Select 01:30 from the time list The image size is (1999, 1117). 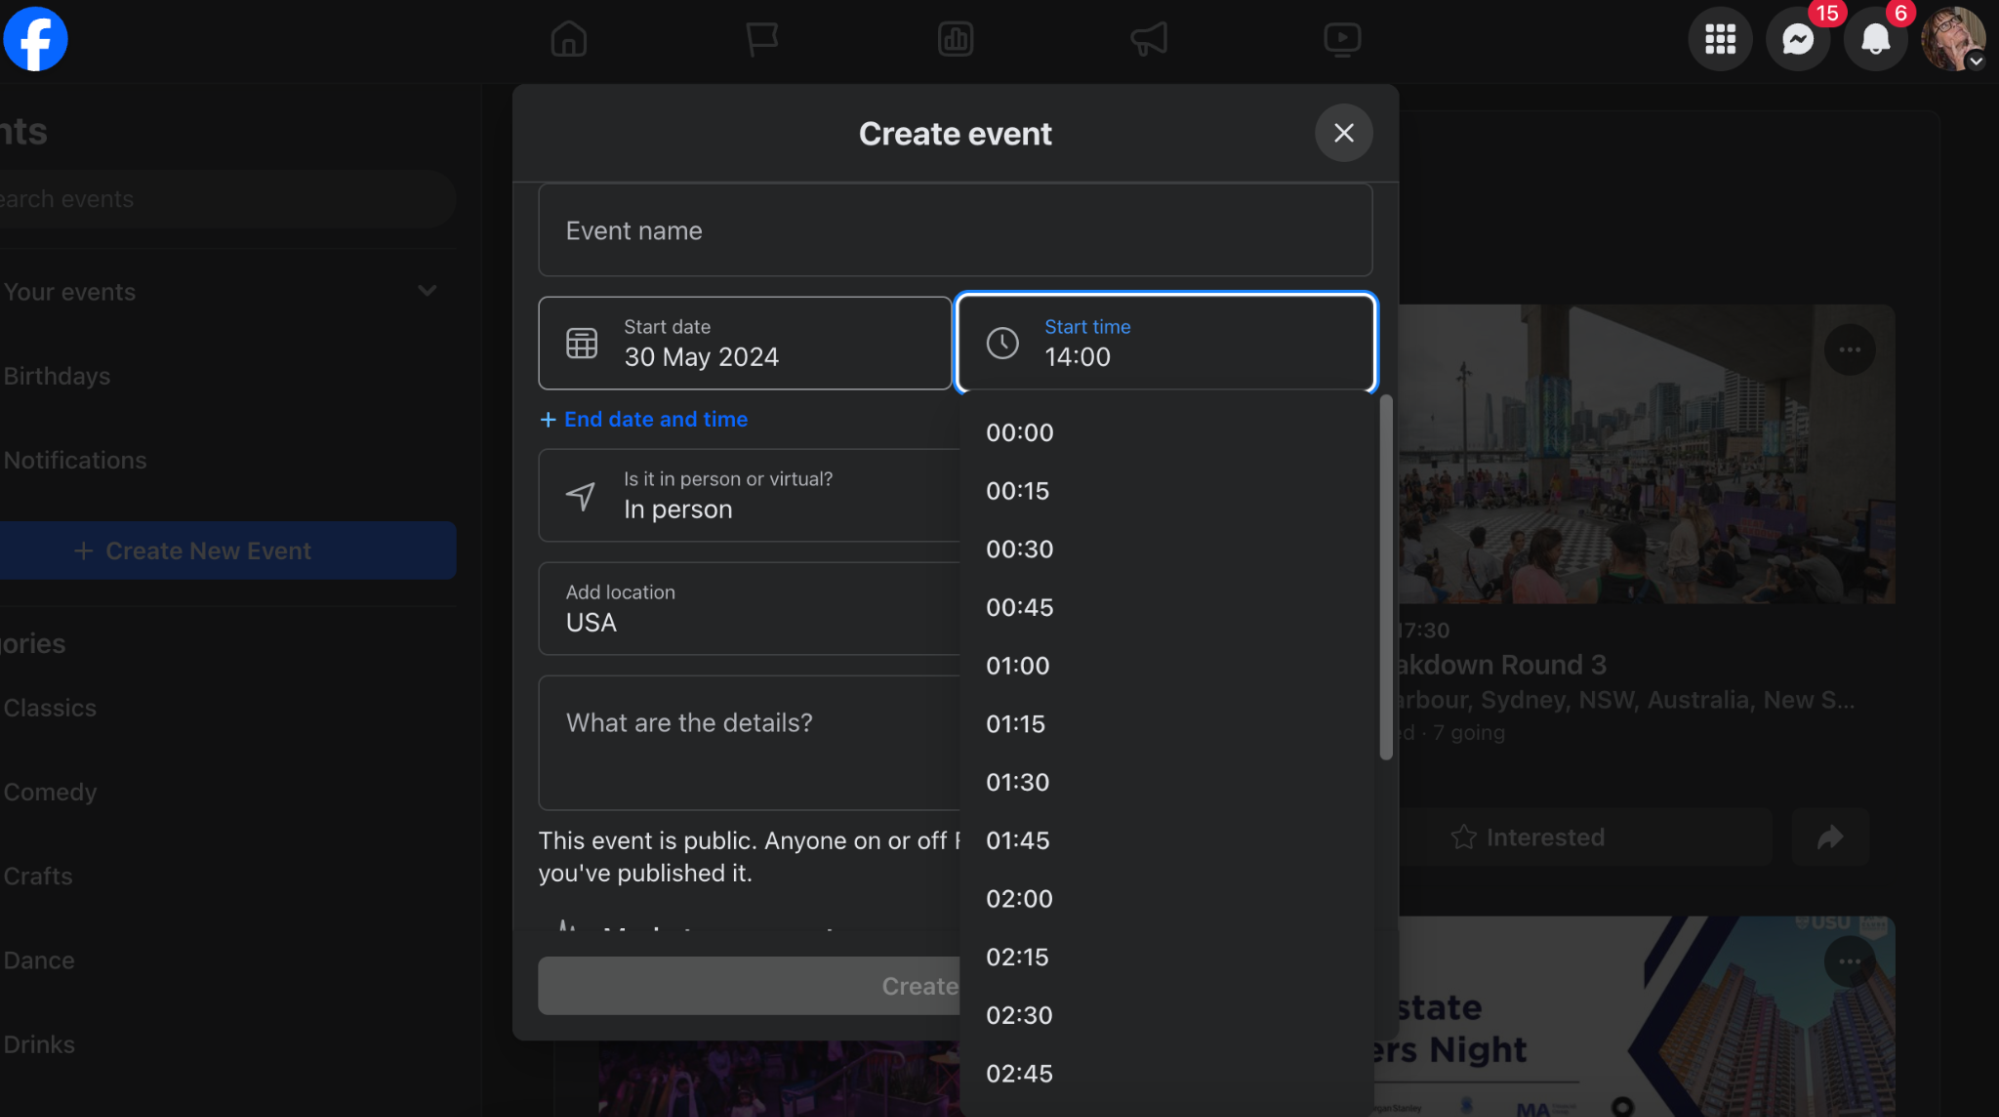tap(1018, 782)
